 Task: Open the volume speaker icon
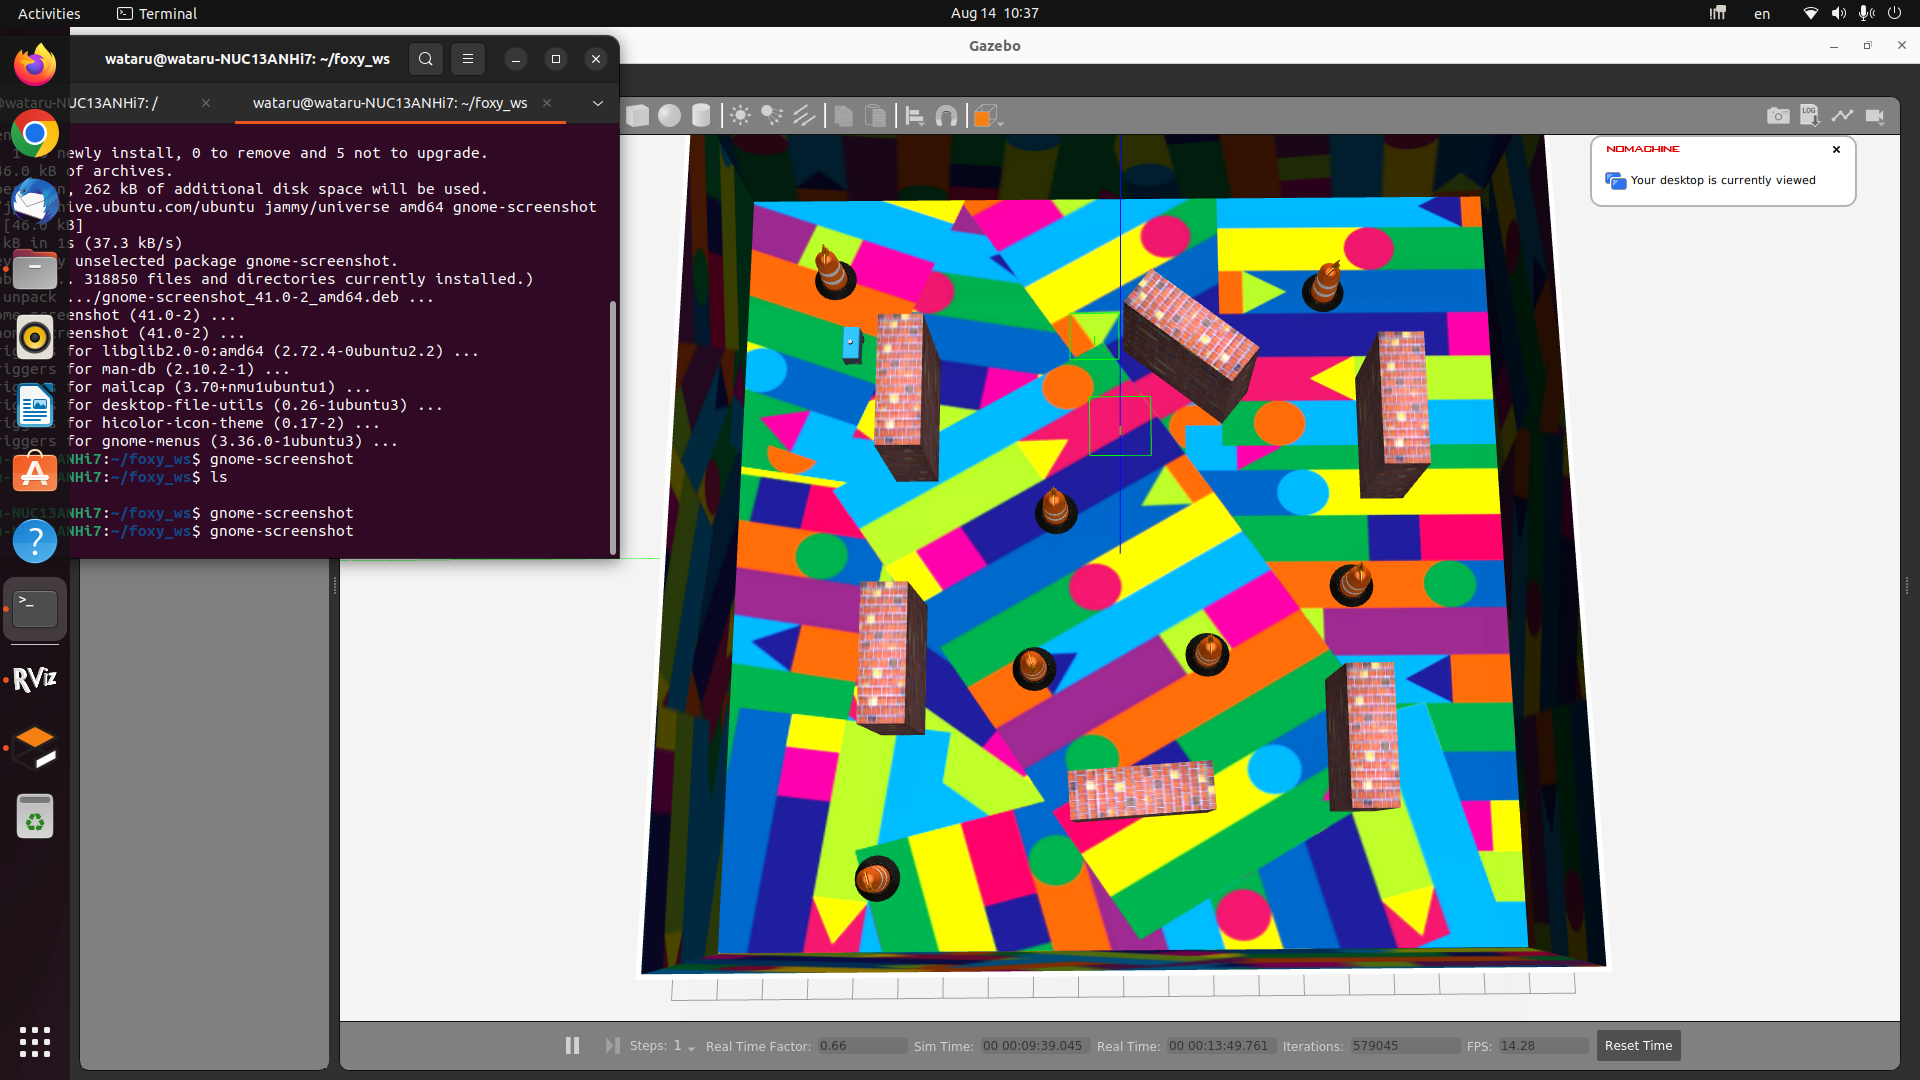click(x=1838, y=13)
